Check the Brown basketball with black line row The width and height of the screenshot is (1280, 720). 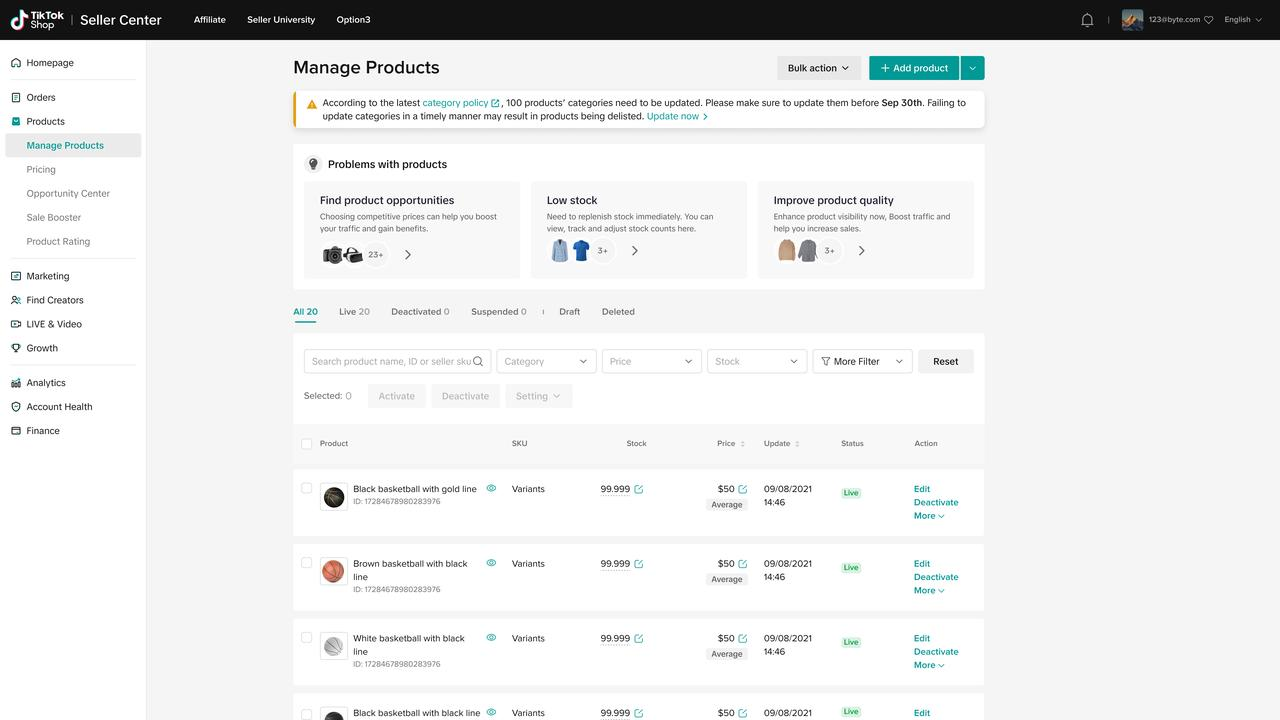click(306, 562)
